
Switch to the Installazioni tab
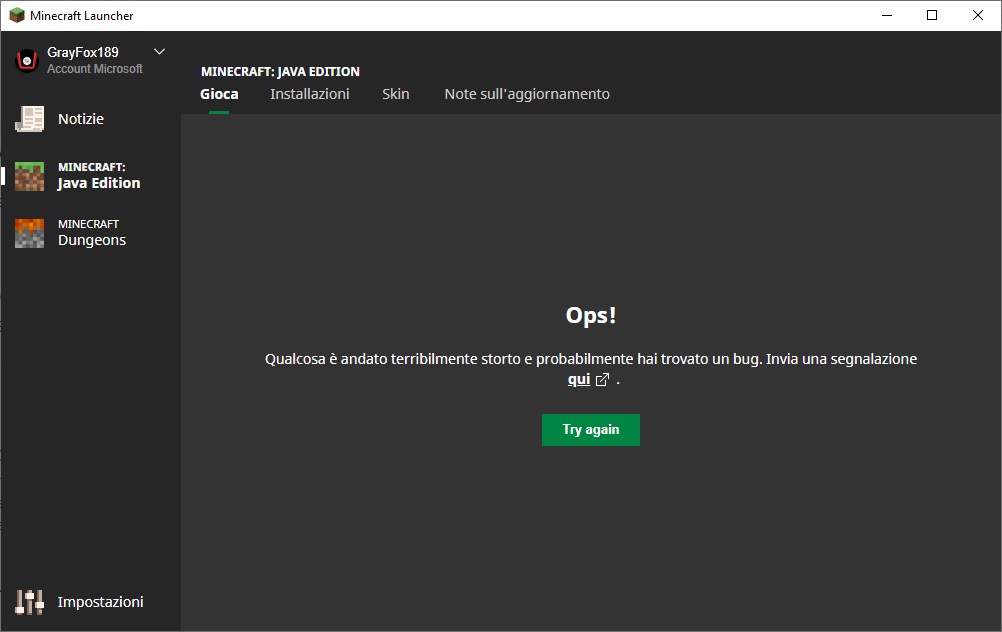pos(309,94)
